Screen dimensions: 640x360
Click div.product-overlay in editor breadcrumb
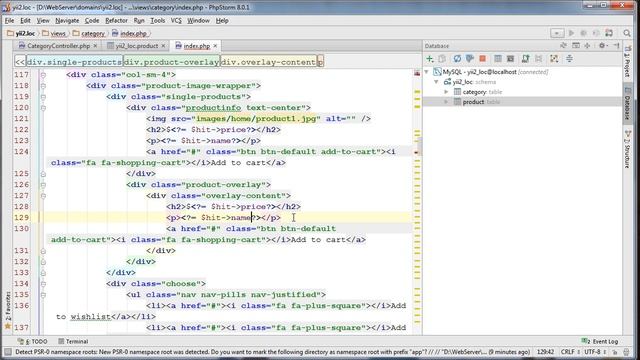[171, 62]
